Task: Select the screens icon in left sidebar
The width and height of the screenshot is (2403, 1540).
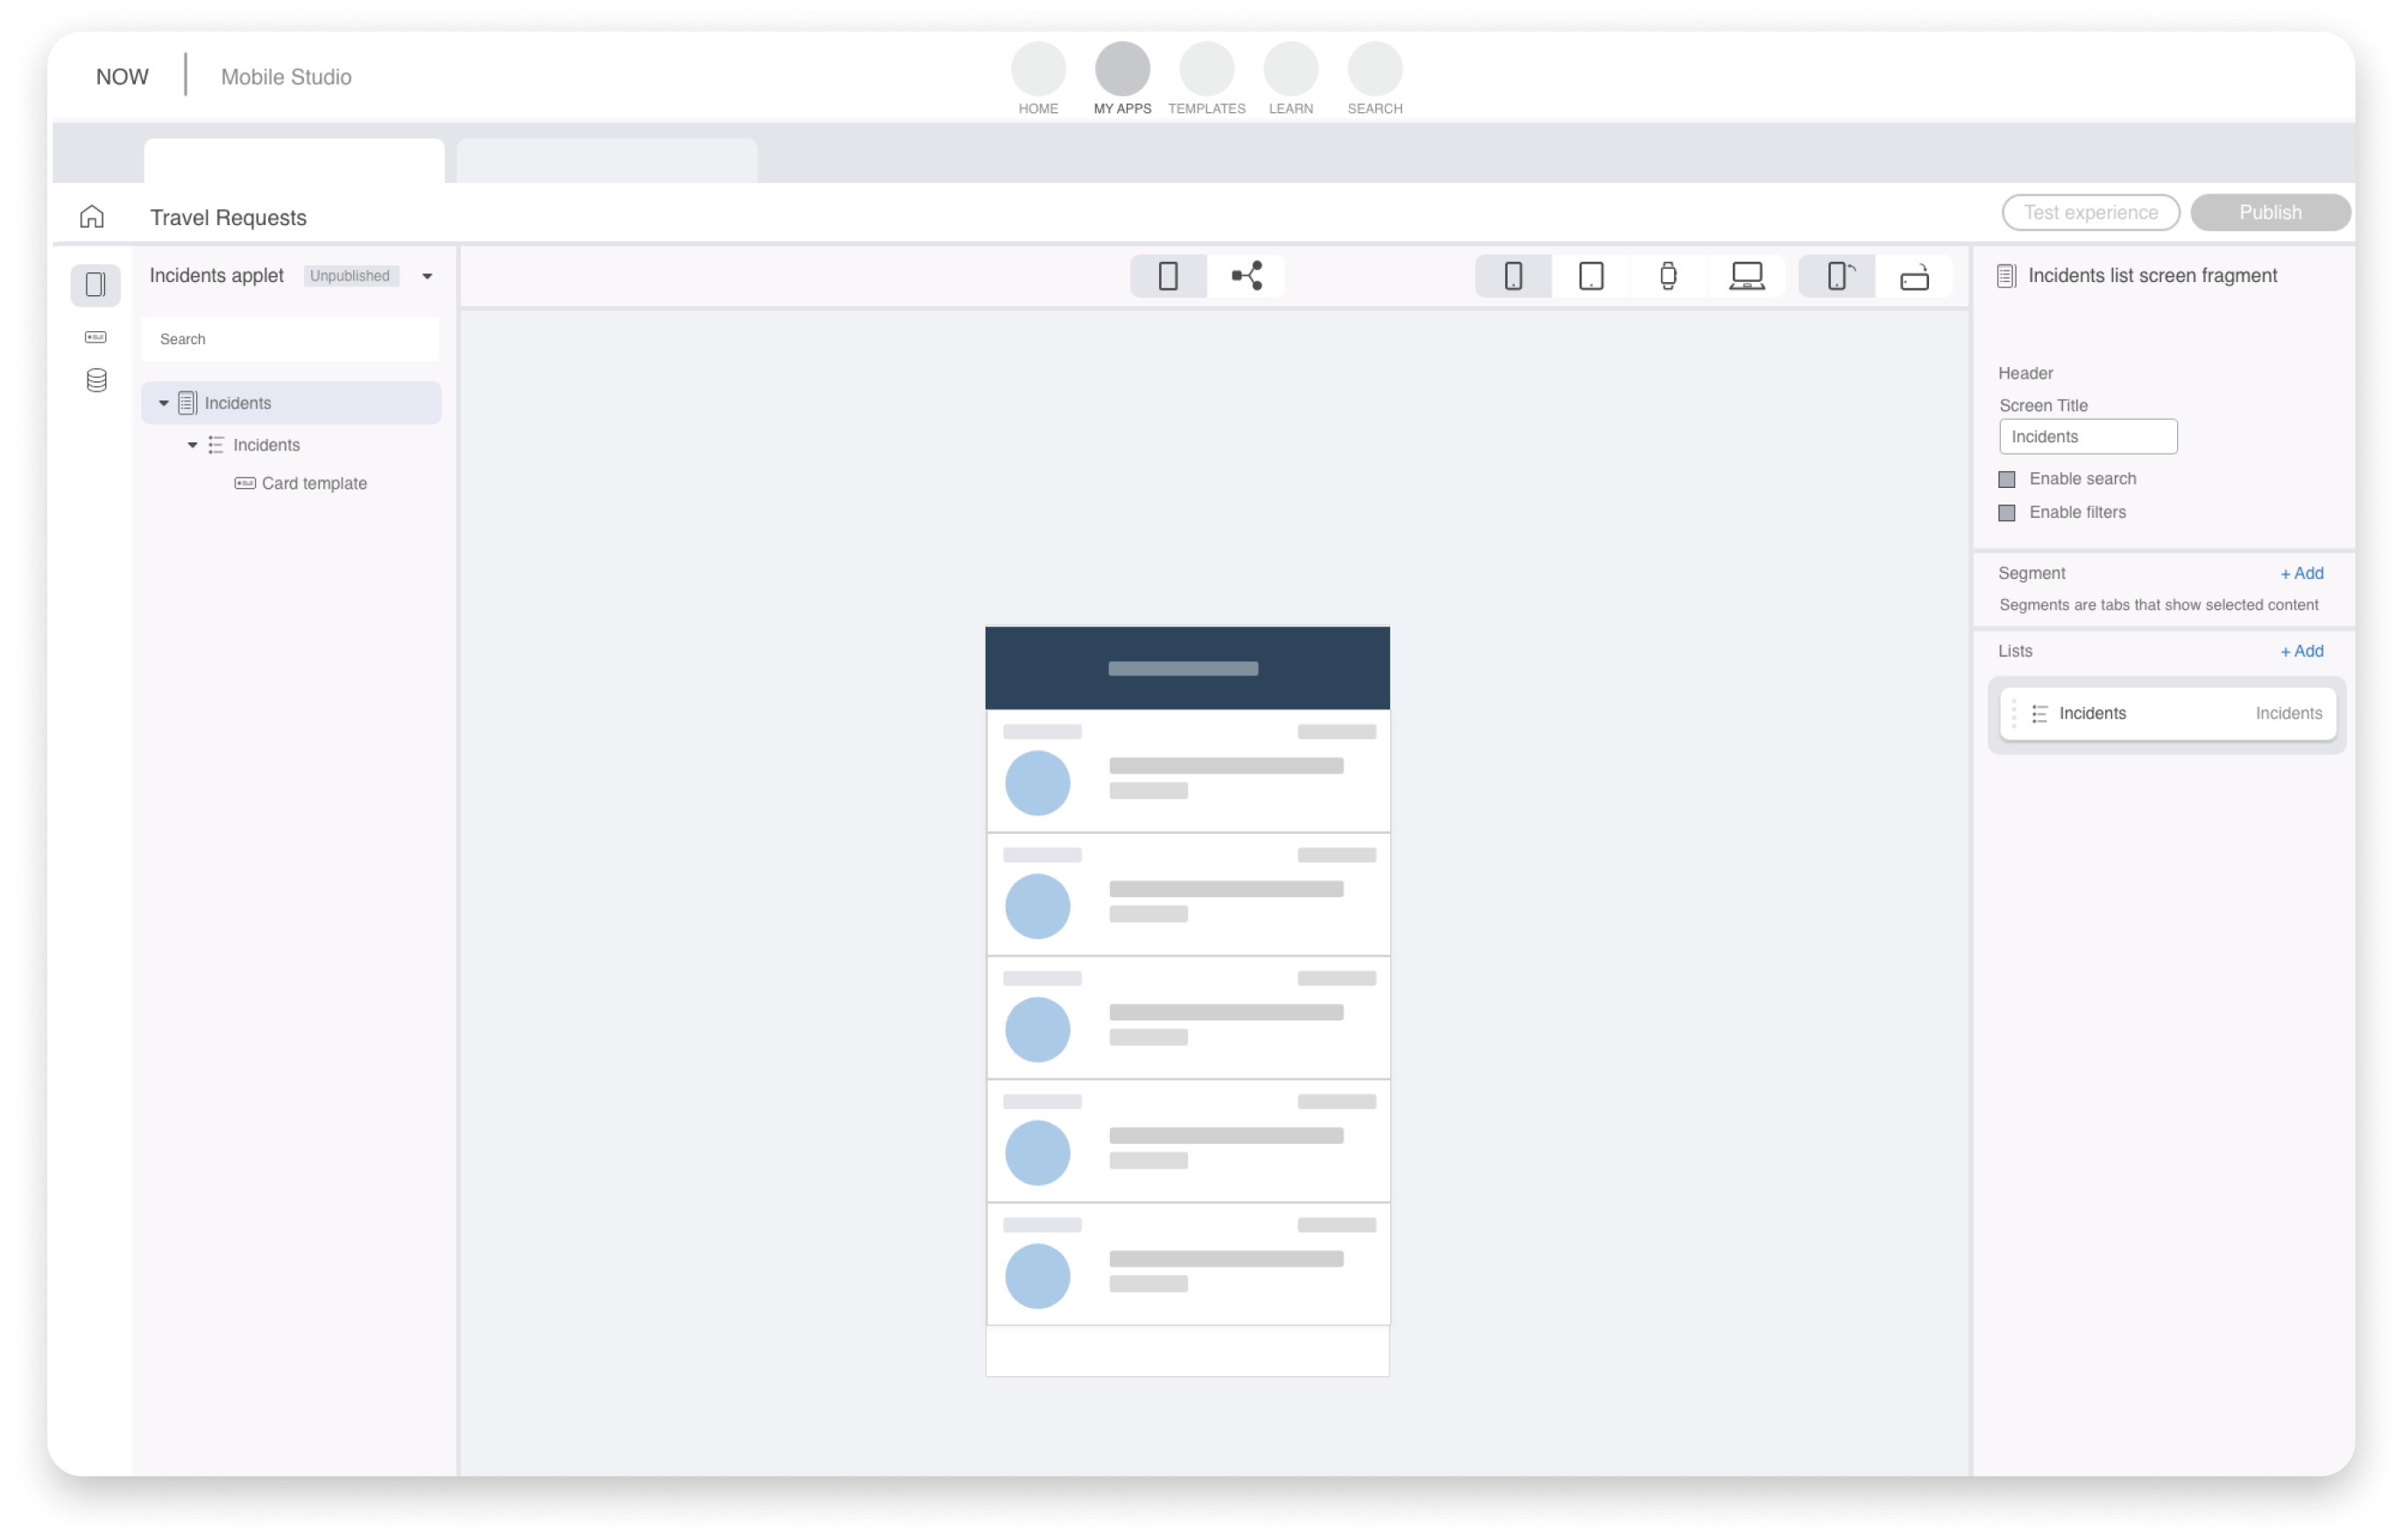Action: [96, 285]
